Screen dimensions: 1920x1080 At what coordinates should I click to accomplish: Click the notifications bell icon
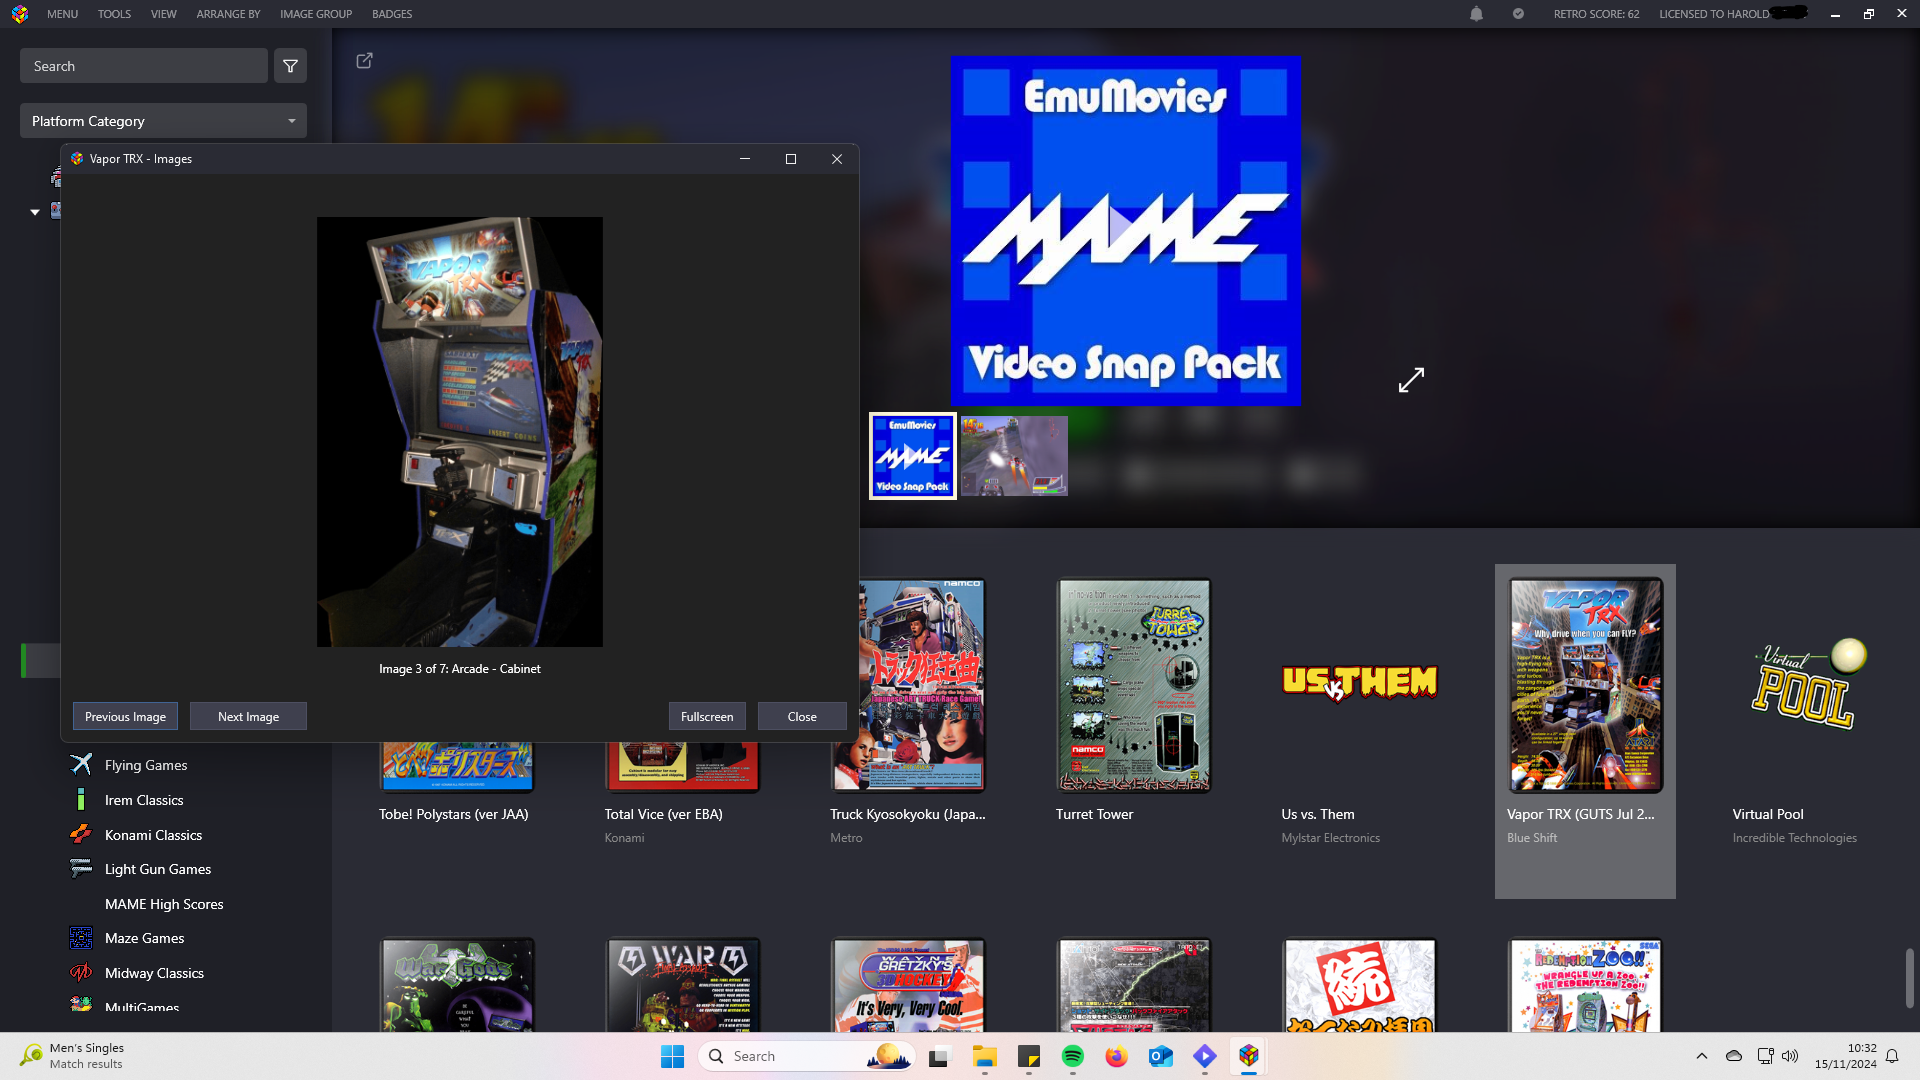point(1476,14)
